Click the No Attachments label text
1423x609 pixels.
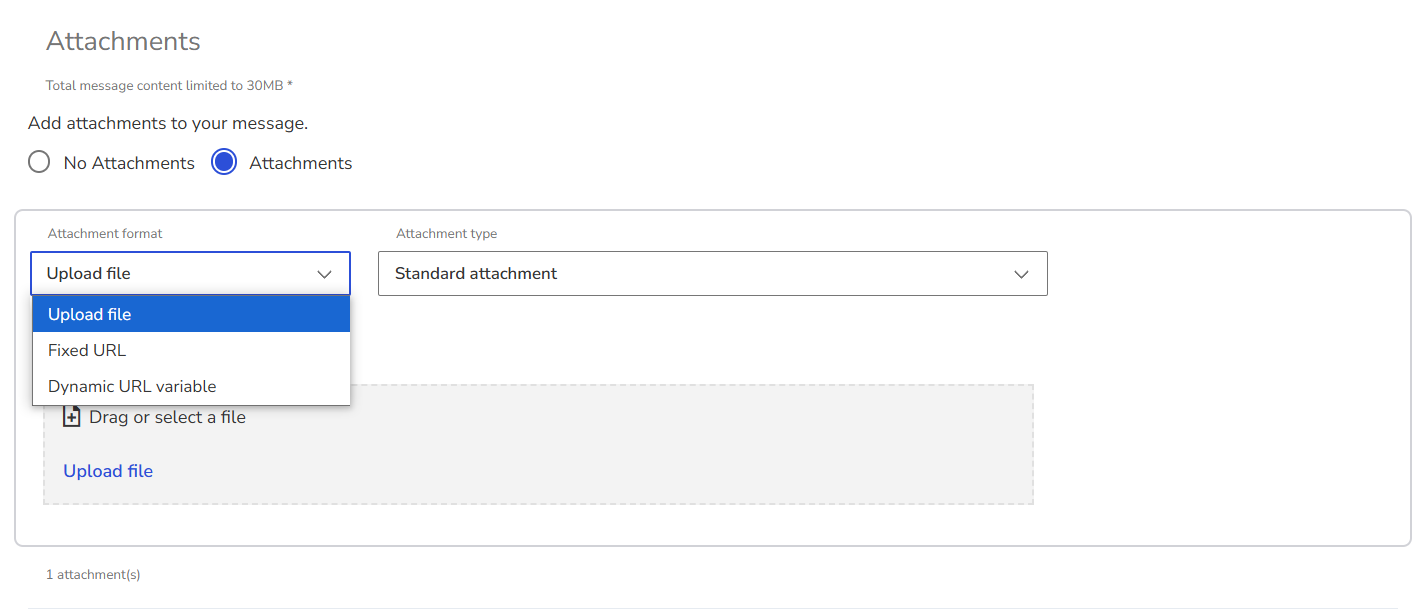[x=129, y=163]
